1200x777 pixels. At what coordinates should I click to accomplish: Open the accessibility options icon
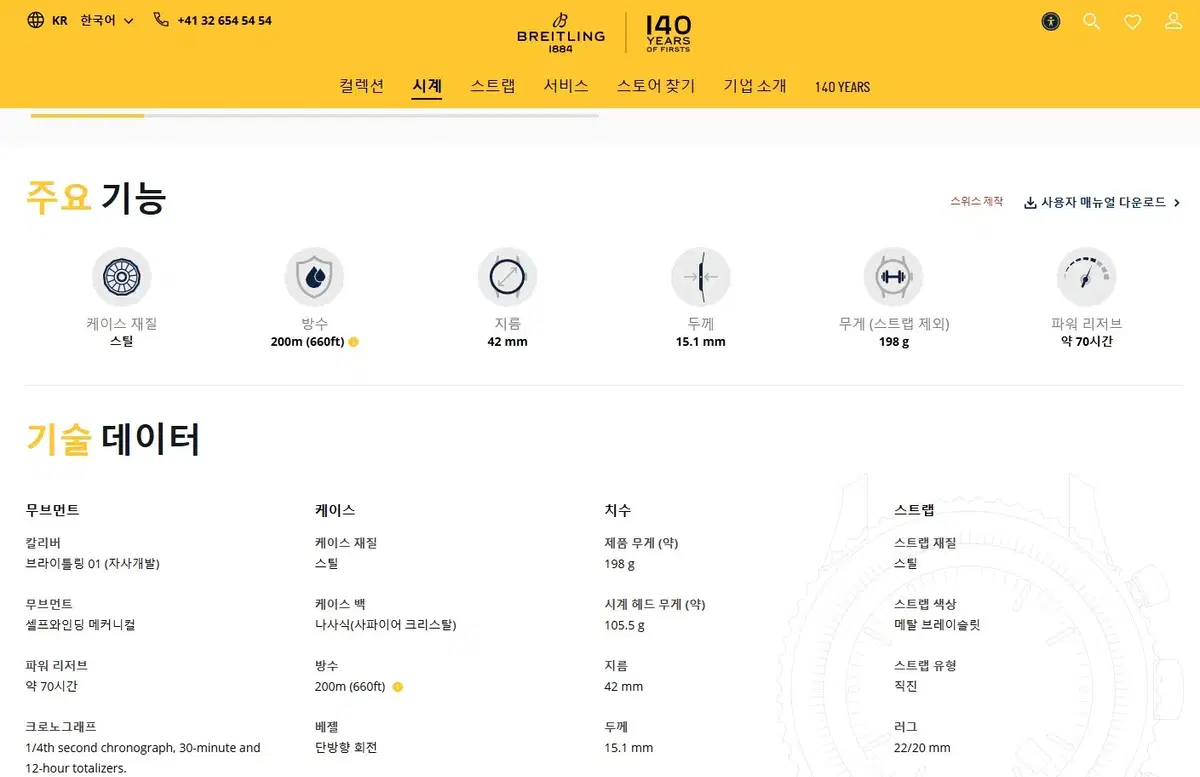[x=1050, y=21]
